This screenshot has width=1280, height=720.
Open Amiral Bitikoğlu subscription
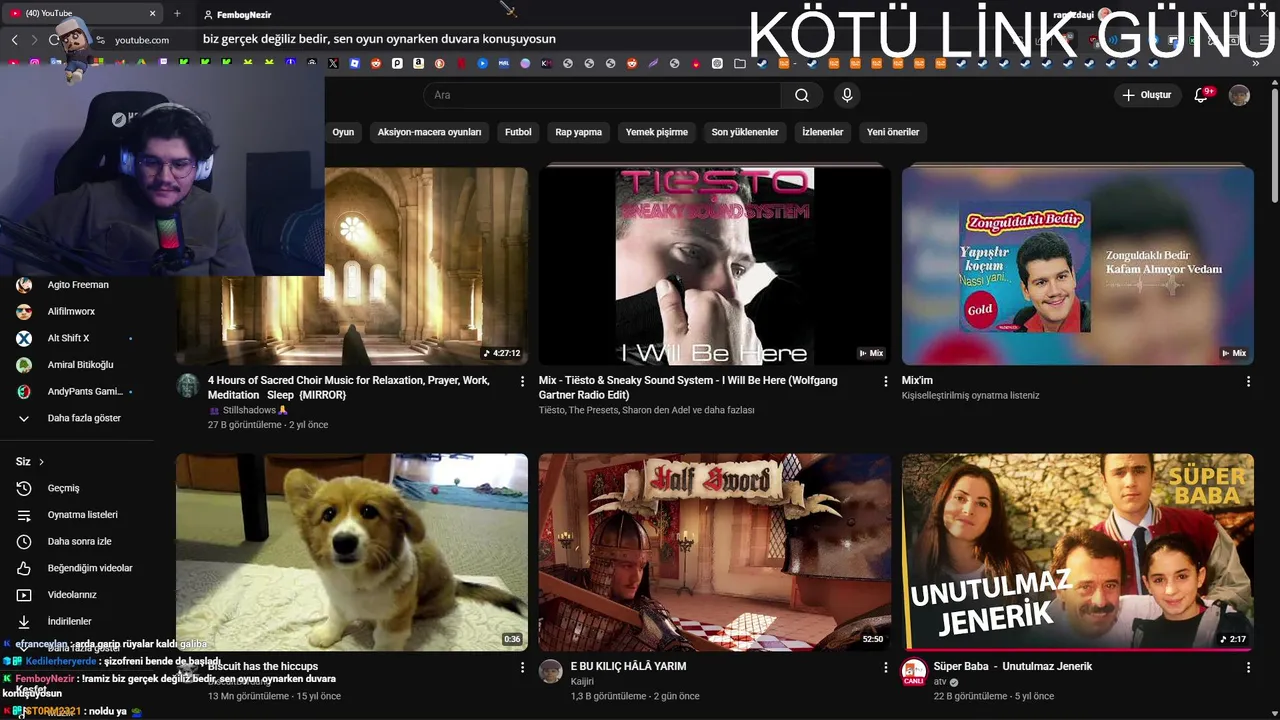coord(78,365)
